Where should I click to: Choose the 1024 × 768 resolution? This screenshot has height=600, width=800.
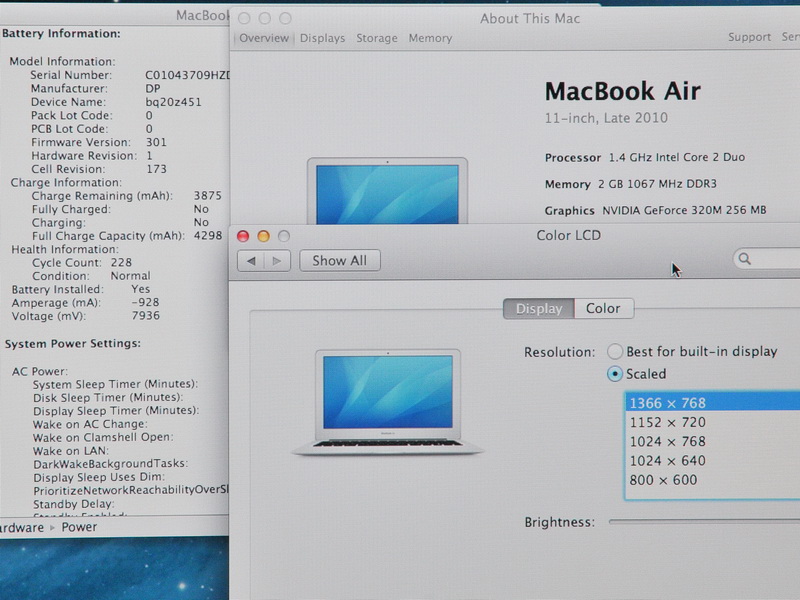pos(713,441)
